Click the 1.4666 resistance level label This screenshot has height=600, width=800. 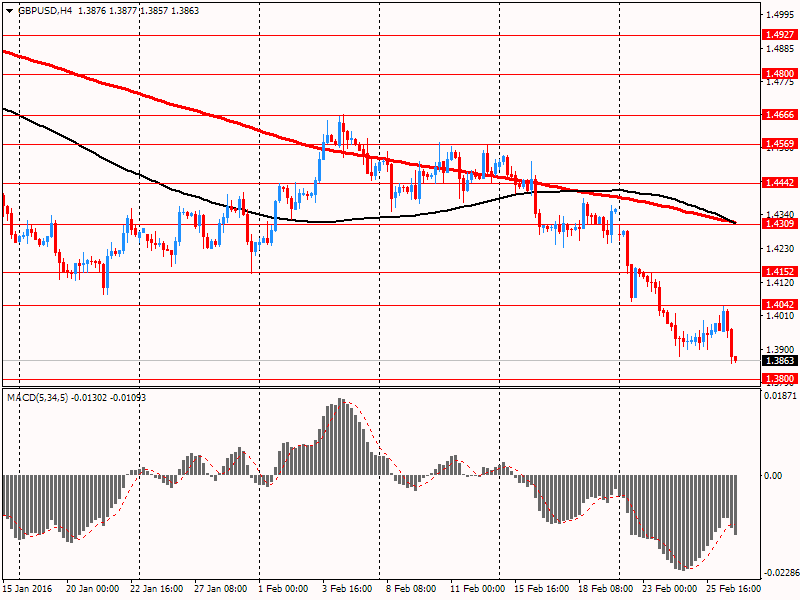[779, 115]
